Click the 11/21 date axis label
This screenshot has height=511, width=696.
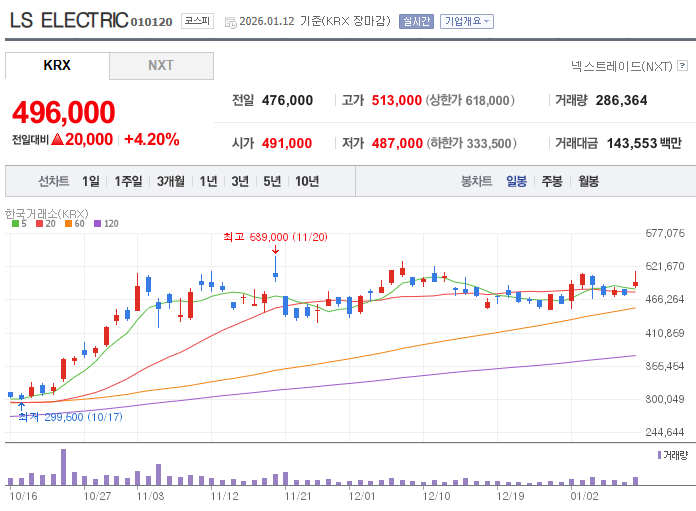pyautogui.click(x=298, y=496)
